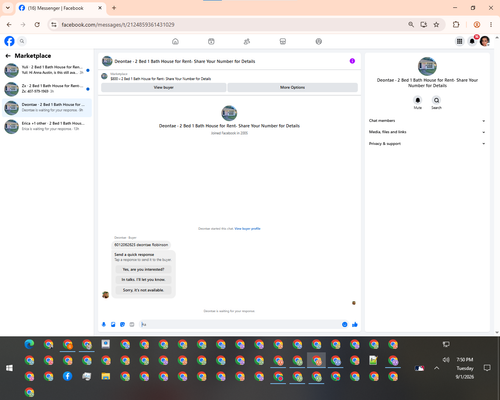Open the zoom magnifier icon in address bar
The height and width of the screenshot is (400, 500).
[411, 25]
